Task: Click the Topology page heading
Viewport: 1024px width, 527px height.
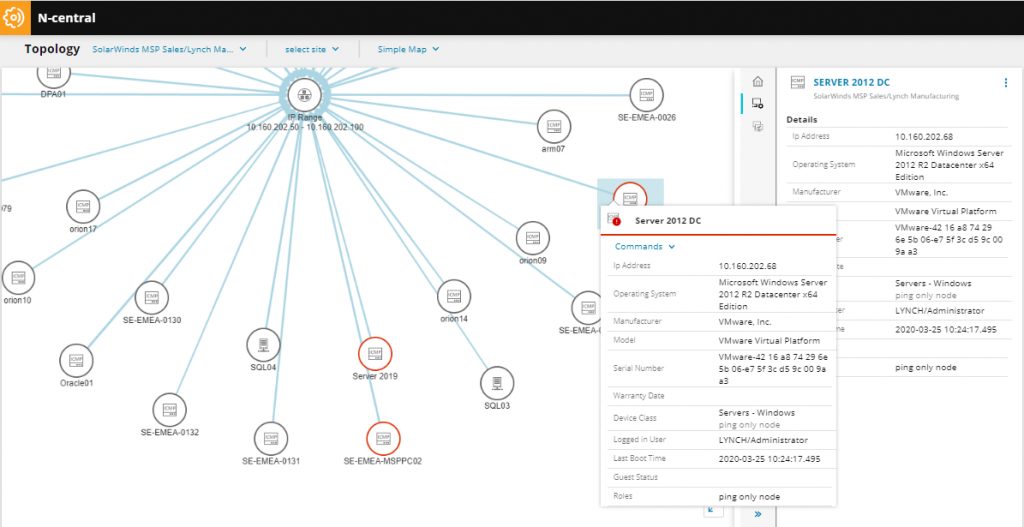Action: [52, 49]
